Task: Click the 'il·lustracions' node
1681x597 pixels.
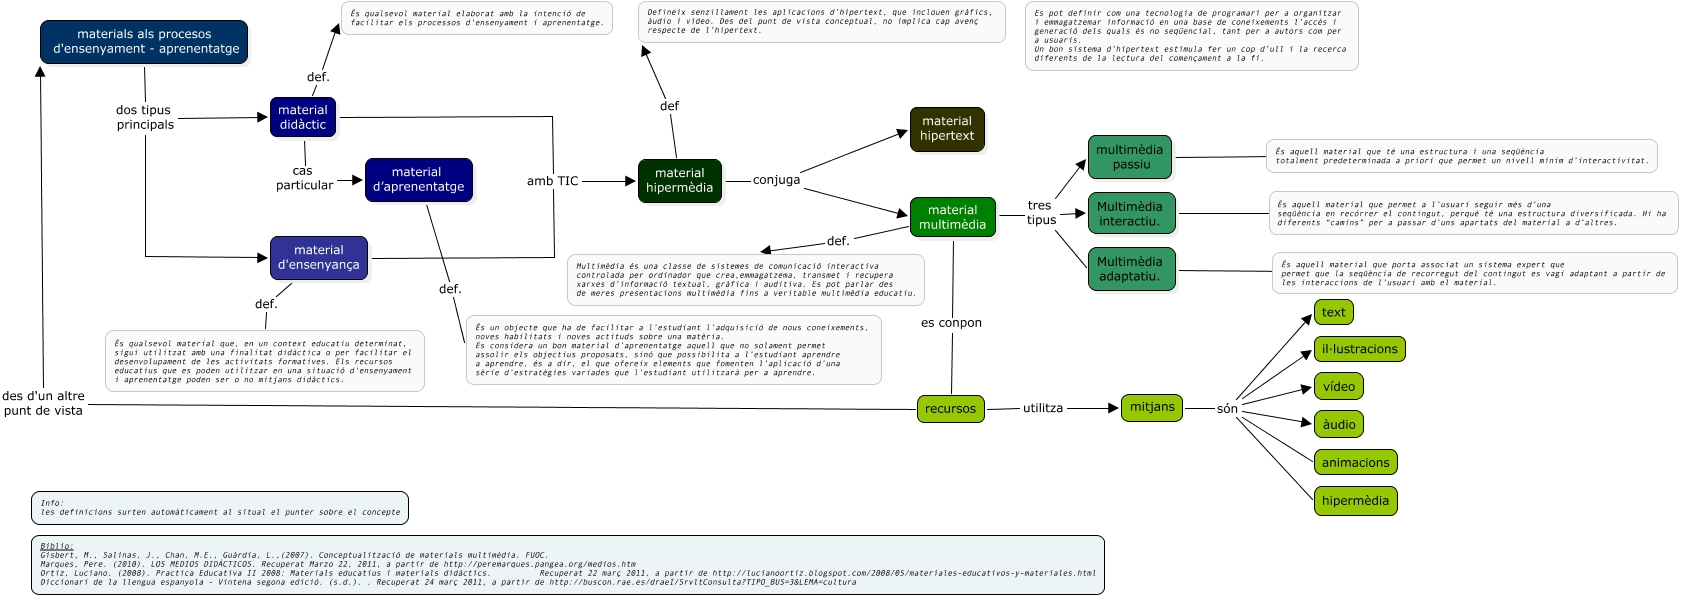Action: click(1359, 349)
